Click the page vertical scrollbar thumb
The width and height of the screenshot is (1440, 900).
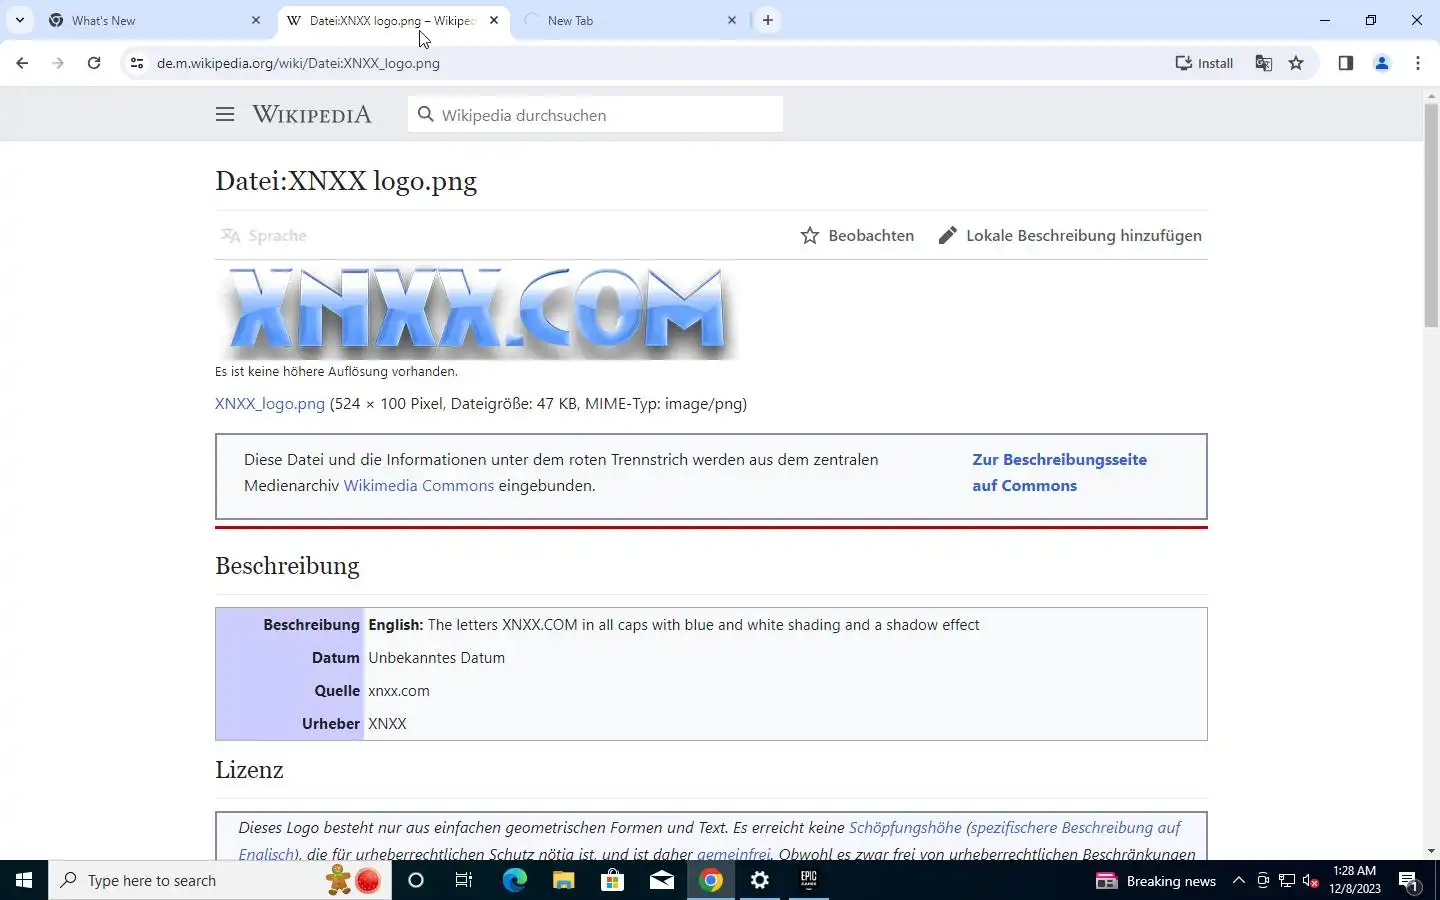coord(1431,213)
